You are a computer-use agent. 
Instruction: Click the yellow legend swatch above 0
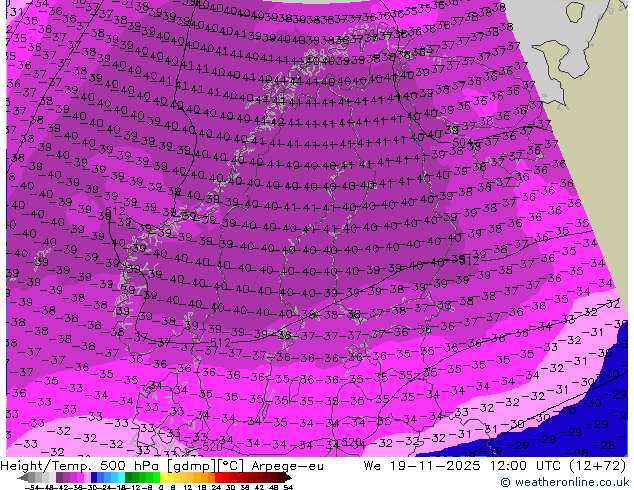pyautogui.click(x=164, y=477)
